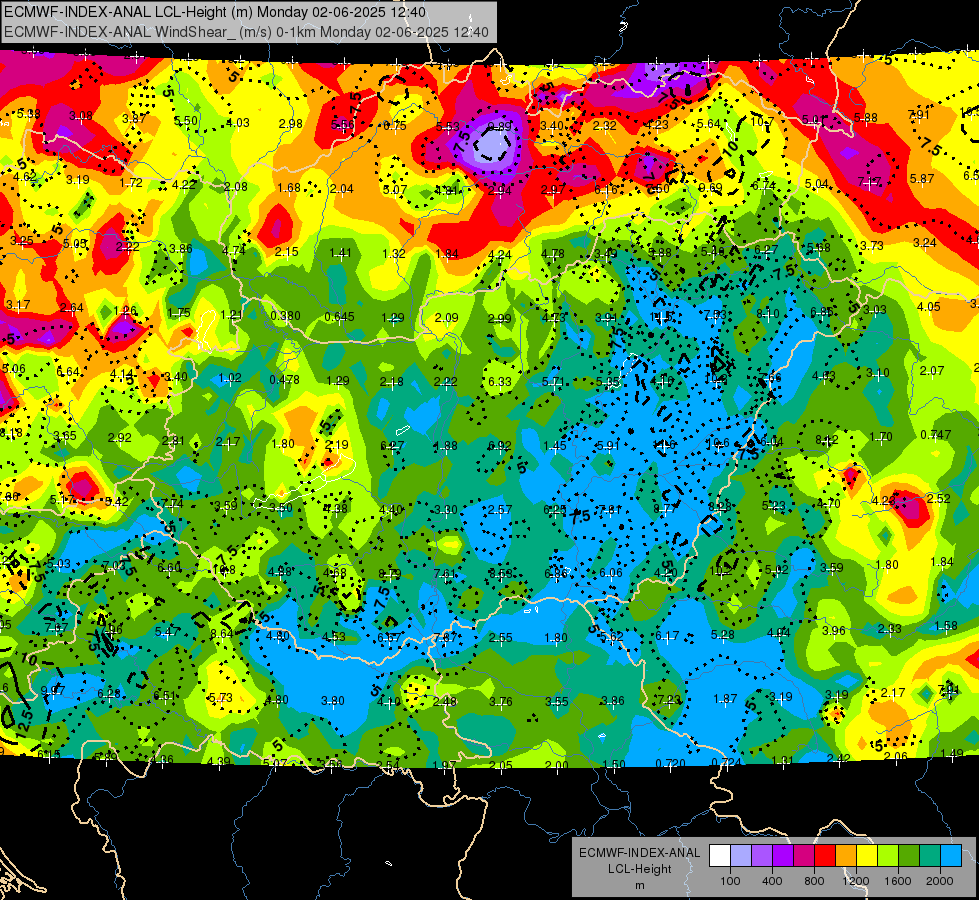This screenshot has width=979, height=900.
Task: Click the '1.41' wind shear value
Action: click(340, 253)
